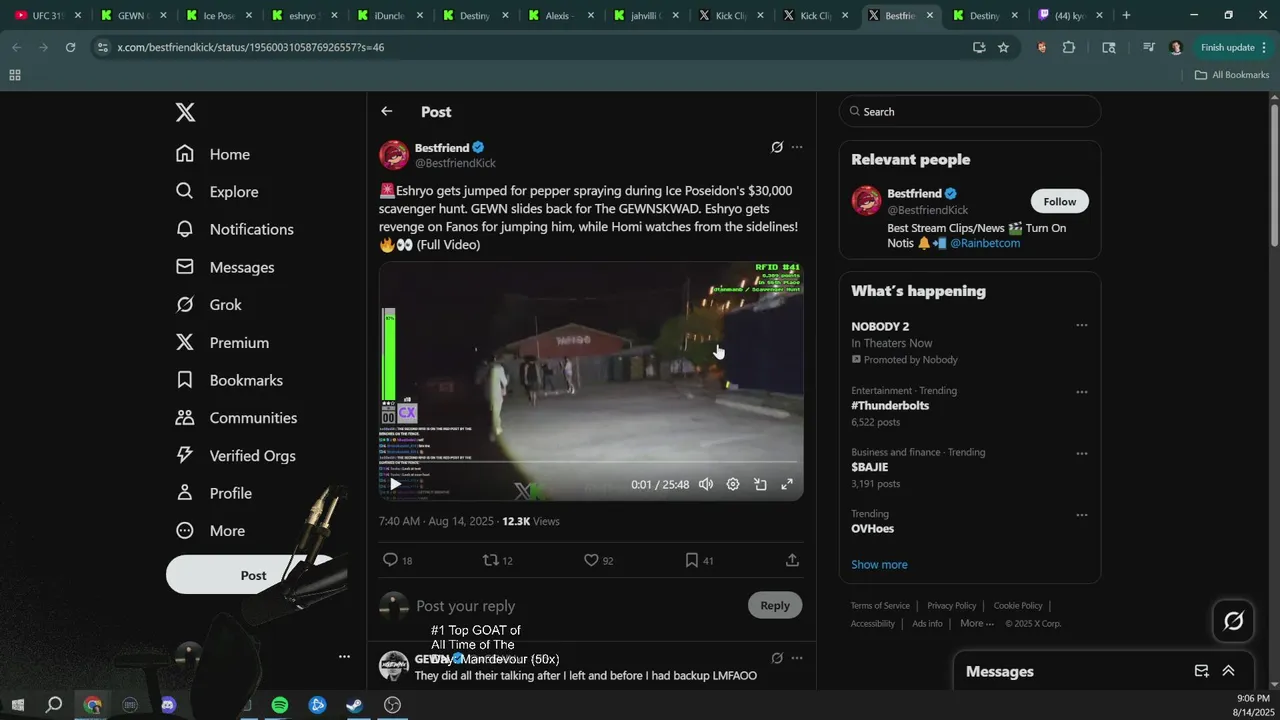
Task: Open Verified Orgs in the sidebar
Action: click(235, 456)
